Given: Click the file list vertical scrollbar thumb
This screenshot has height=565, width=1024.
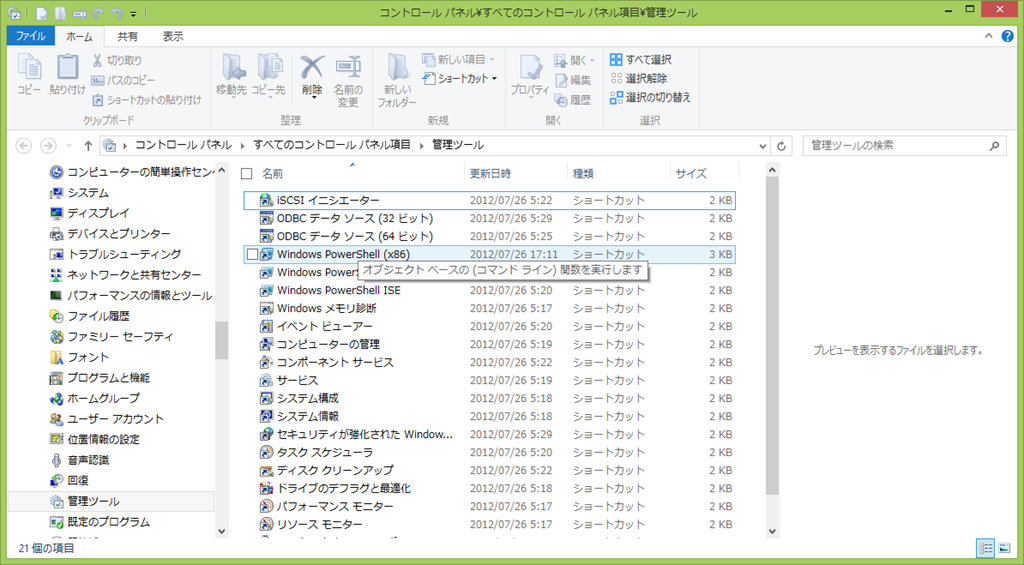Looking at the screenshot, I should coord(772,336).
